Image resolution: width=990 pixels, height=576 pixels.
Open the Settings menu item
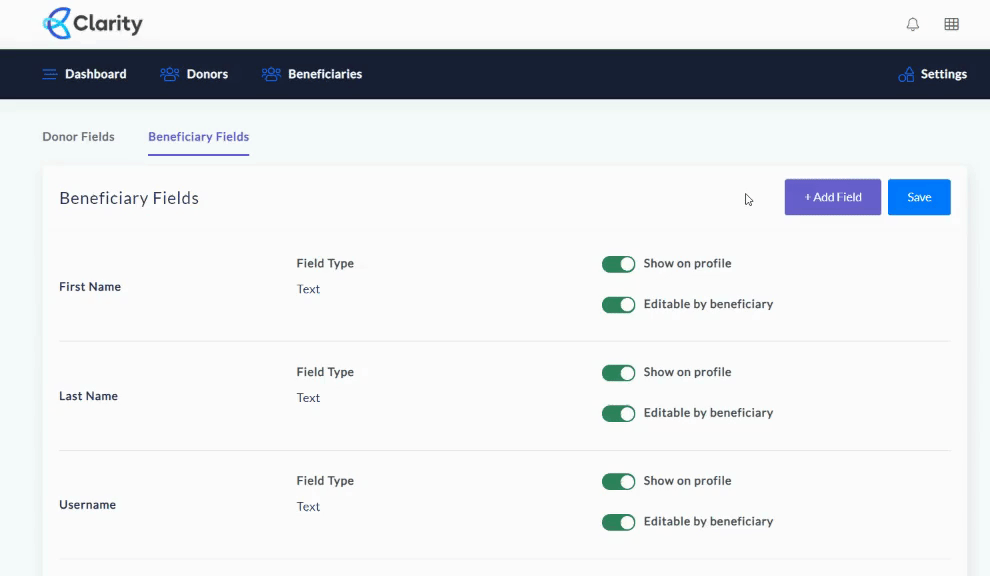tap(940, 74)
